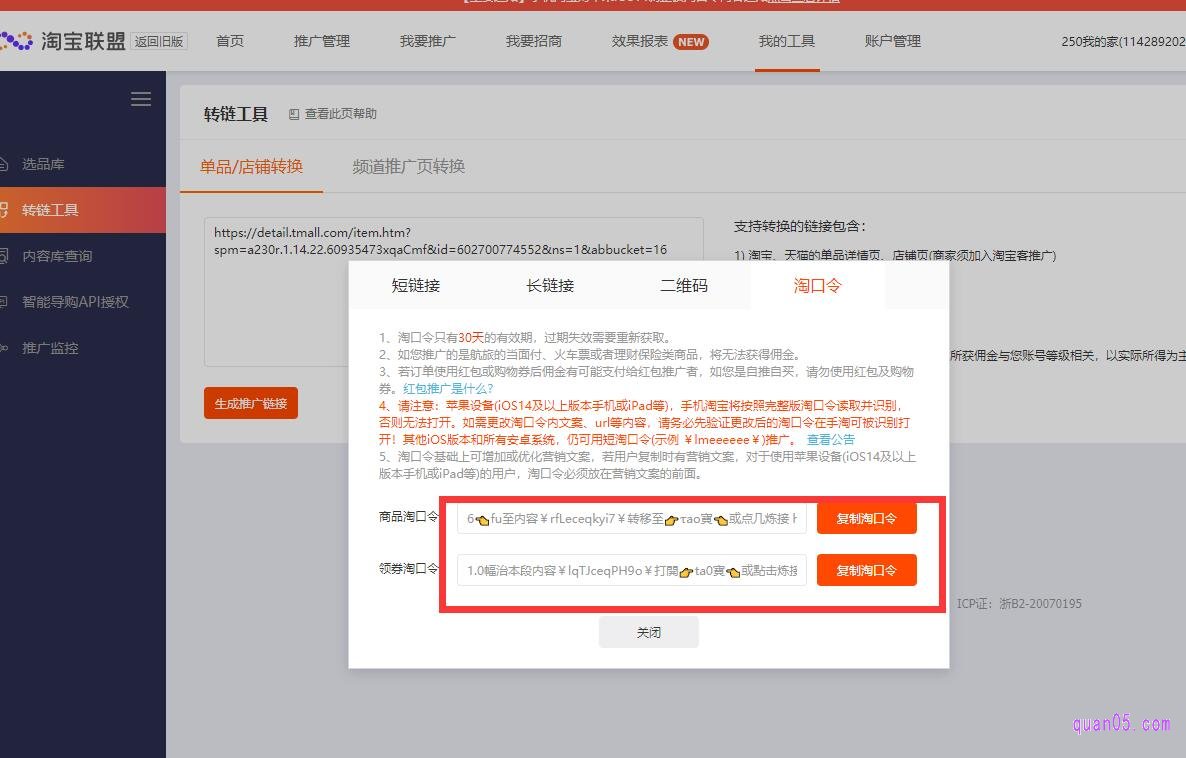Switch to 短链接 tab in dialog

(415, 285)
